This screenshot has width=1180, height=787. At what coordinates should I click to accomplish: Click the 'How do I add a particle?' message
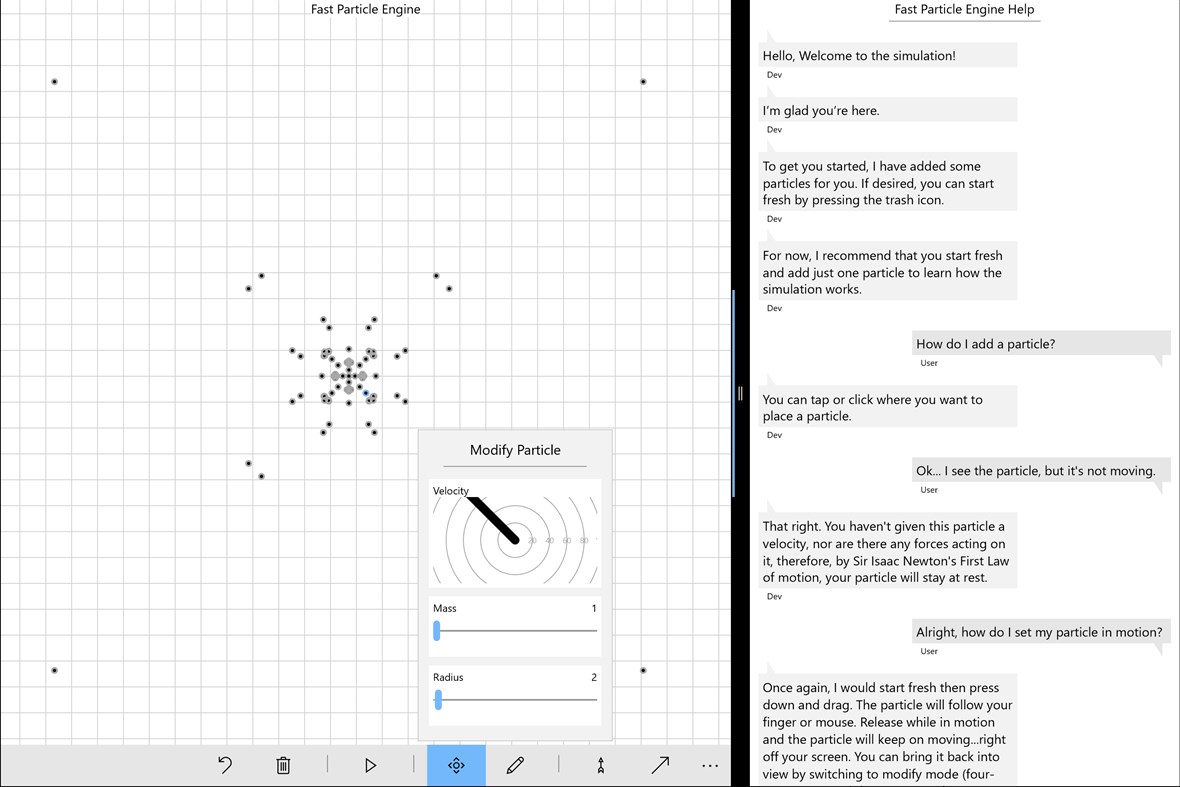click(1042, 343)
